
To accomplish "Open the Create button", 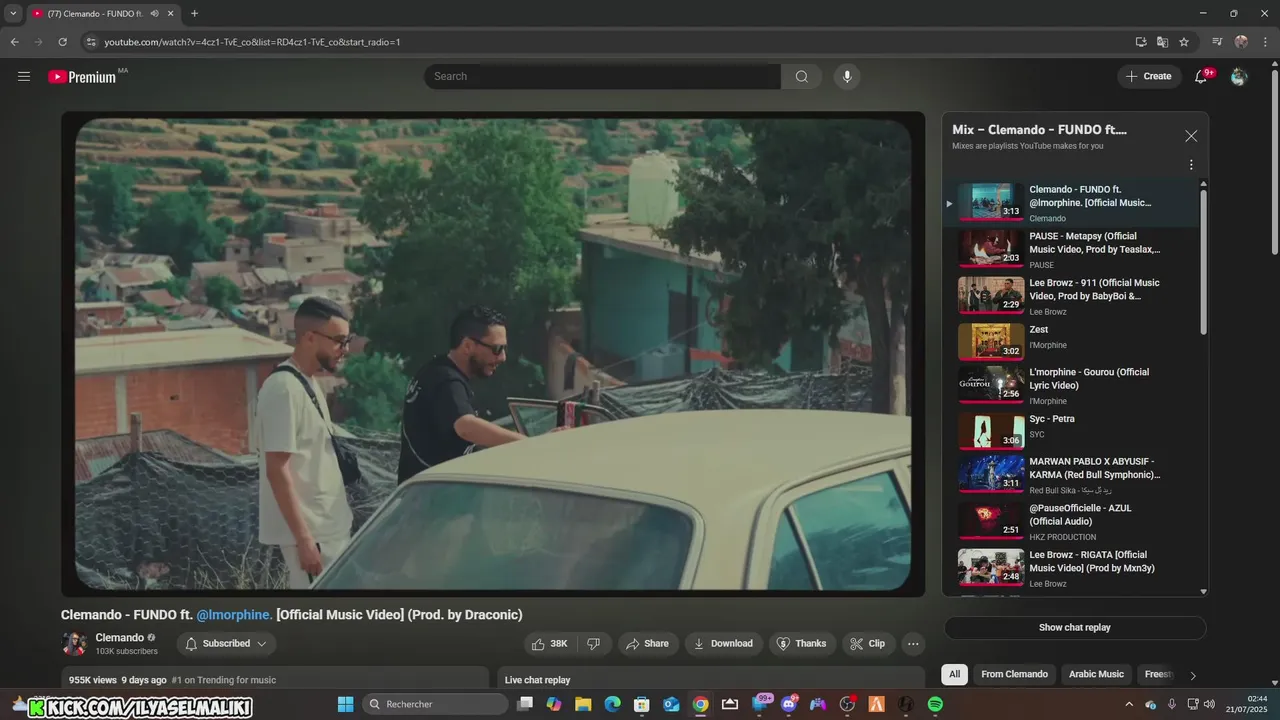I will pos(1149,76).
